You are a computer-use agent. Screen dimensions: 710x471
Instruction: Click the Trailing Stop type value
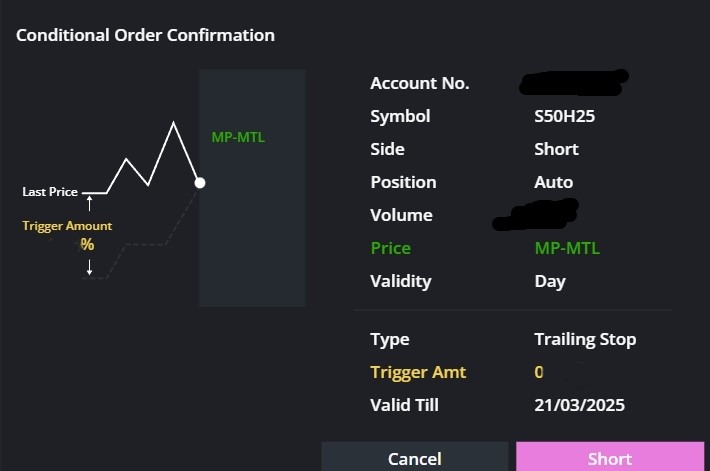(585, 340)
